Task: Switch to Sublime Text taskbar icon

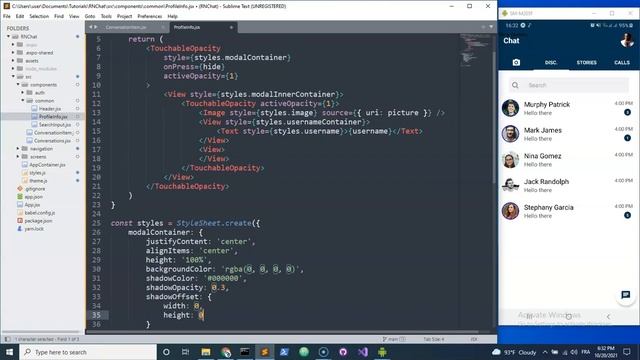Action: pos(264,352)
